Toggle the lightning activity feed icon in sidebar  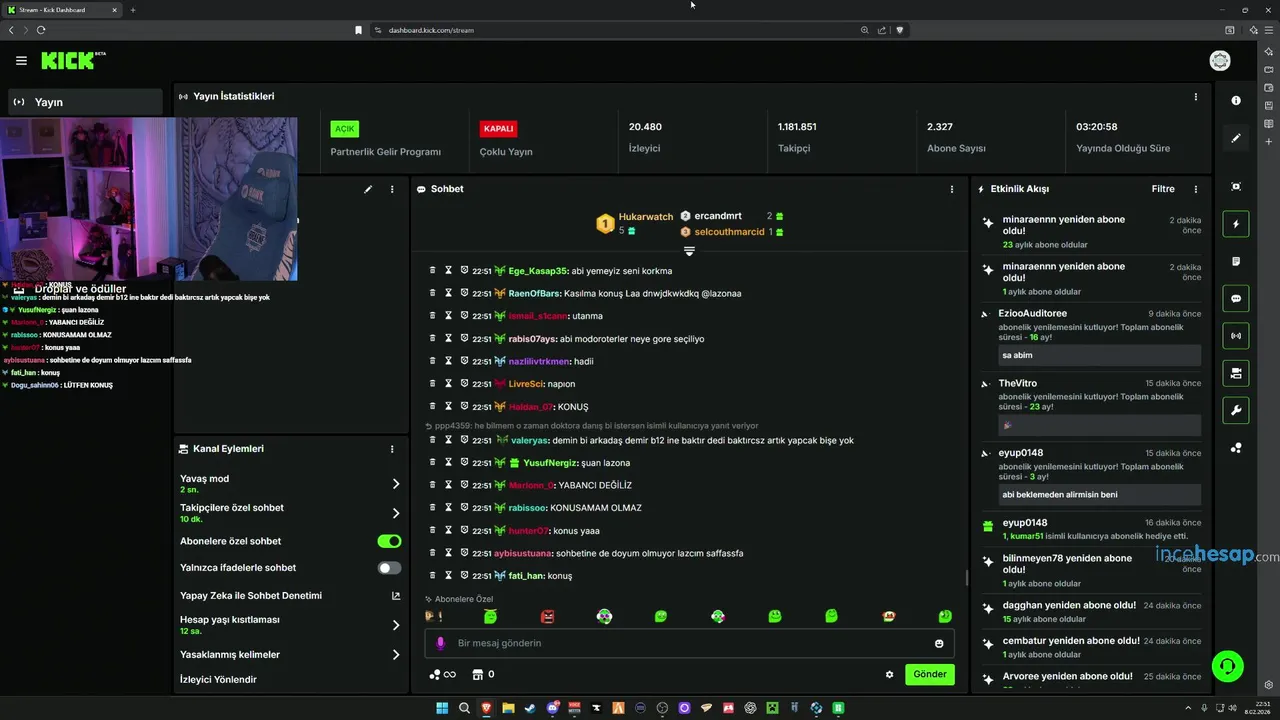(x=1236, y=224)
